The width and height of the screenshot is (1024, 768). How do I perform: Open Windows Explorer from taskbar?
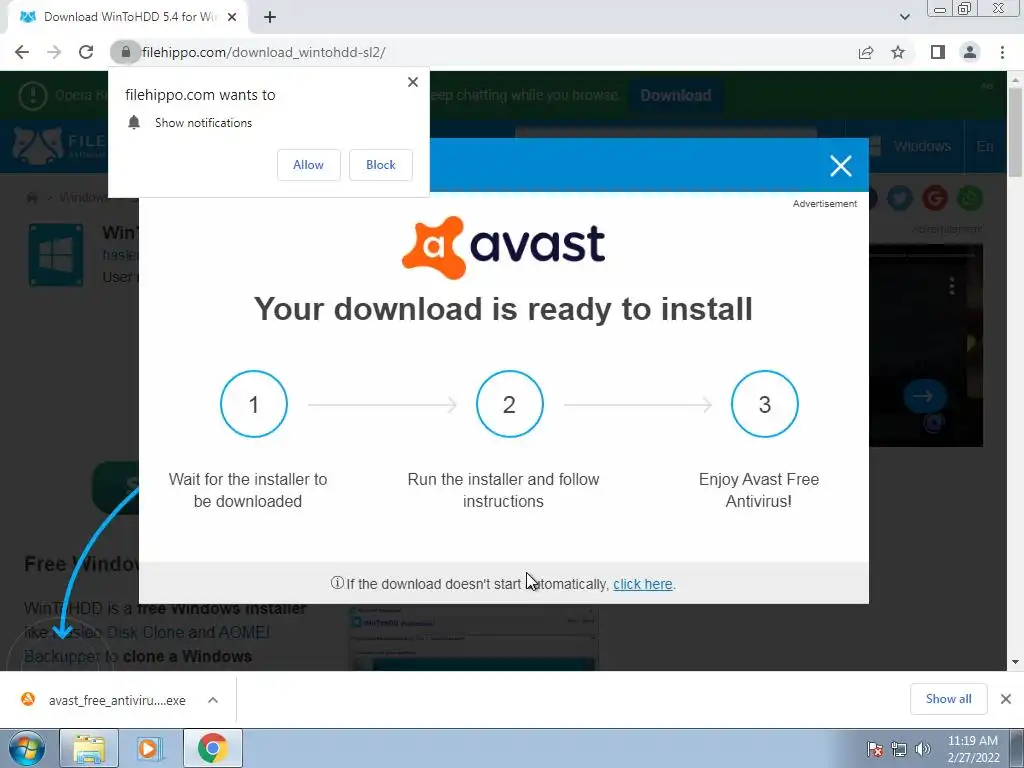[x=89, y=748]
